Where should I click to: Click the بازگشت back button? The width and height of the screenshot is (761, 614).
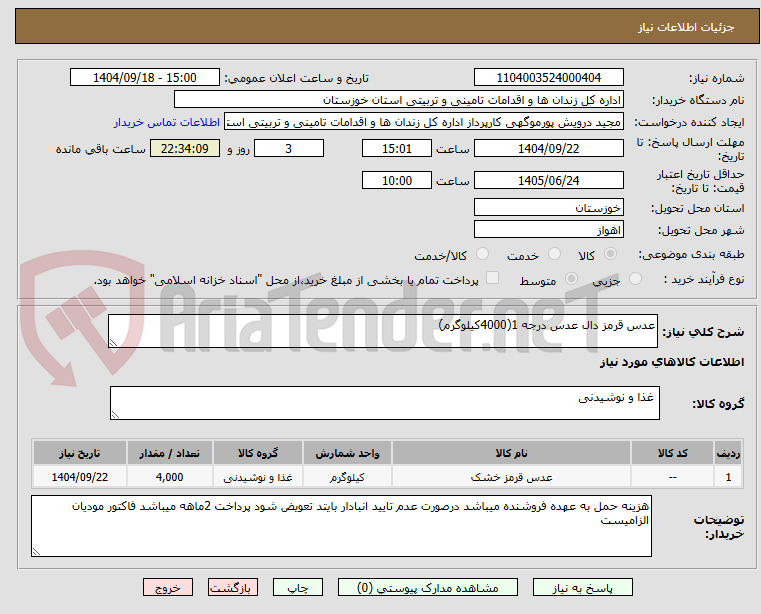coord(232,587)
